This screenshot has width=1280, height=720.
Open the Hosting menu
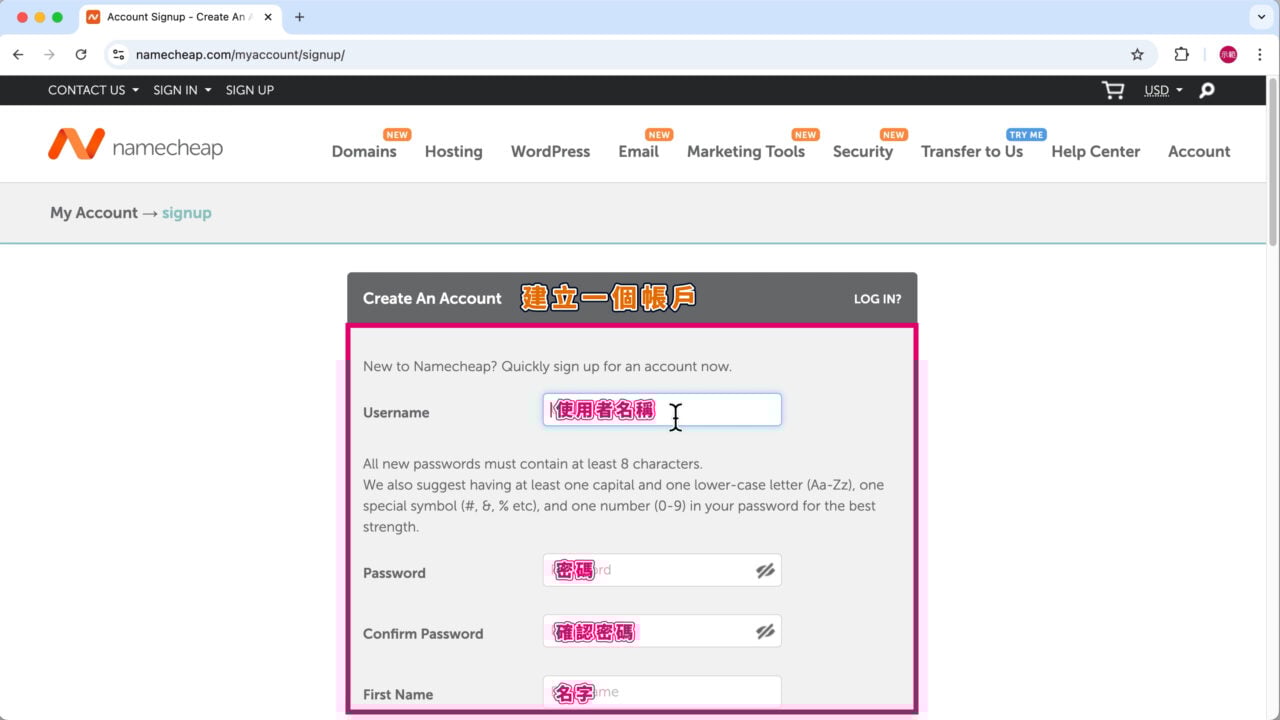[x=453, y=152]
